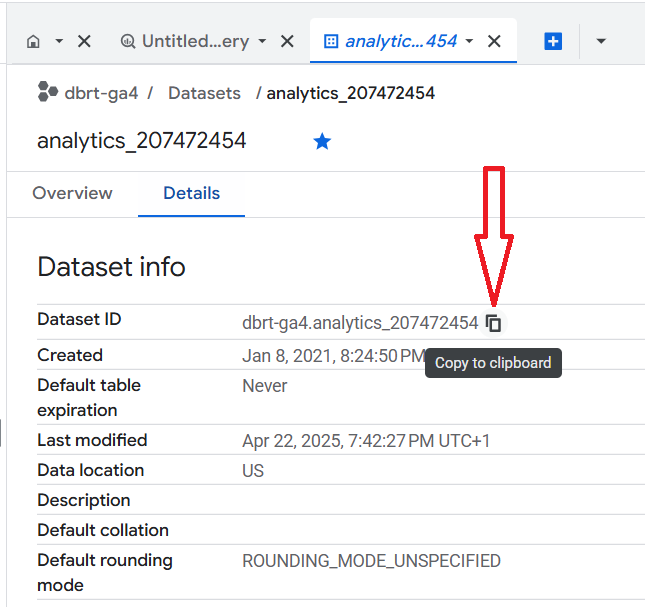Open the Datasets breadcrumb link

pos(204,93)
